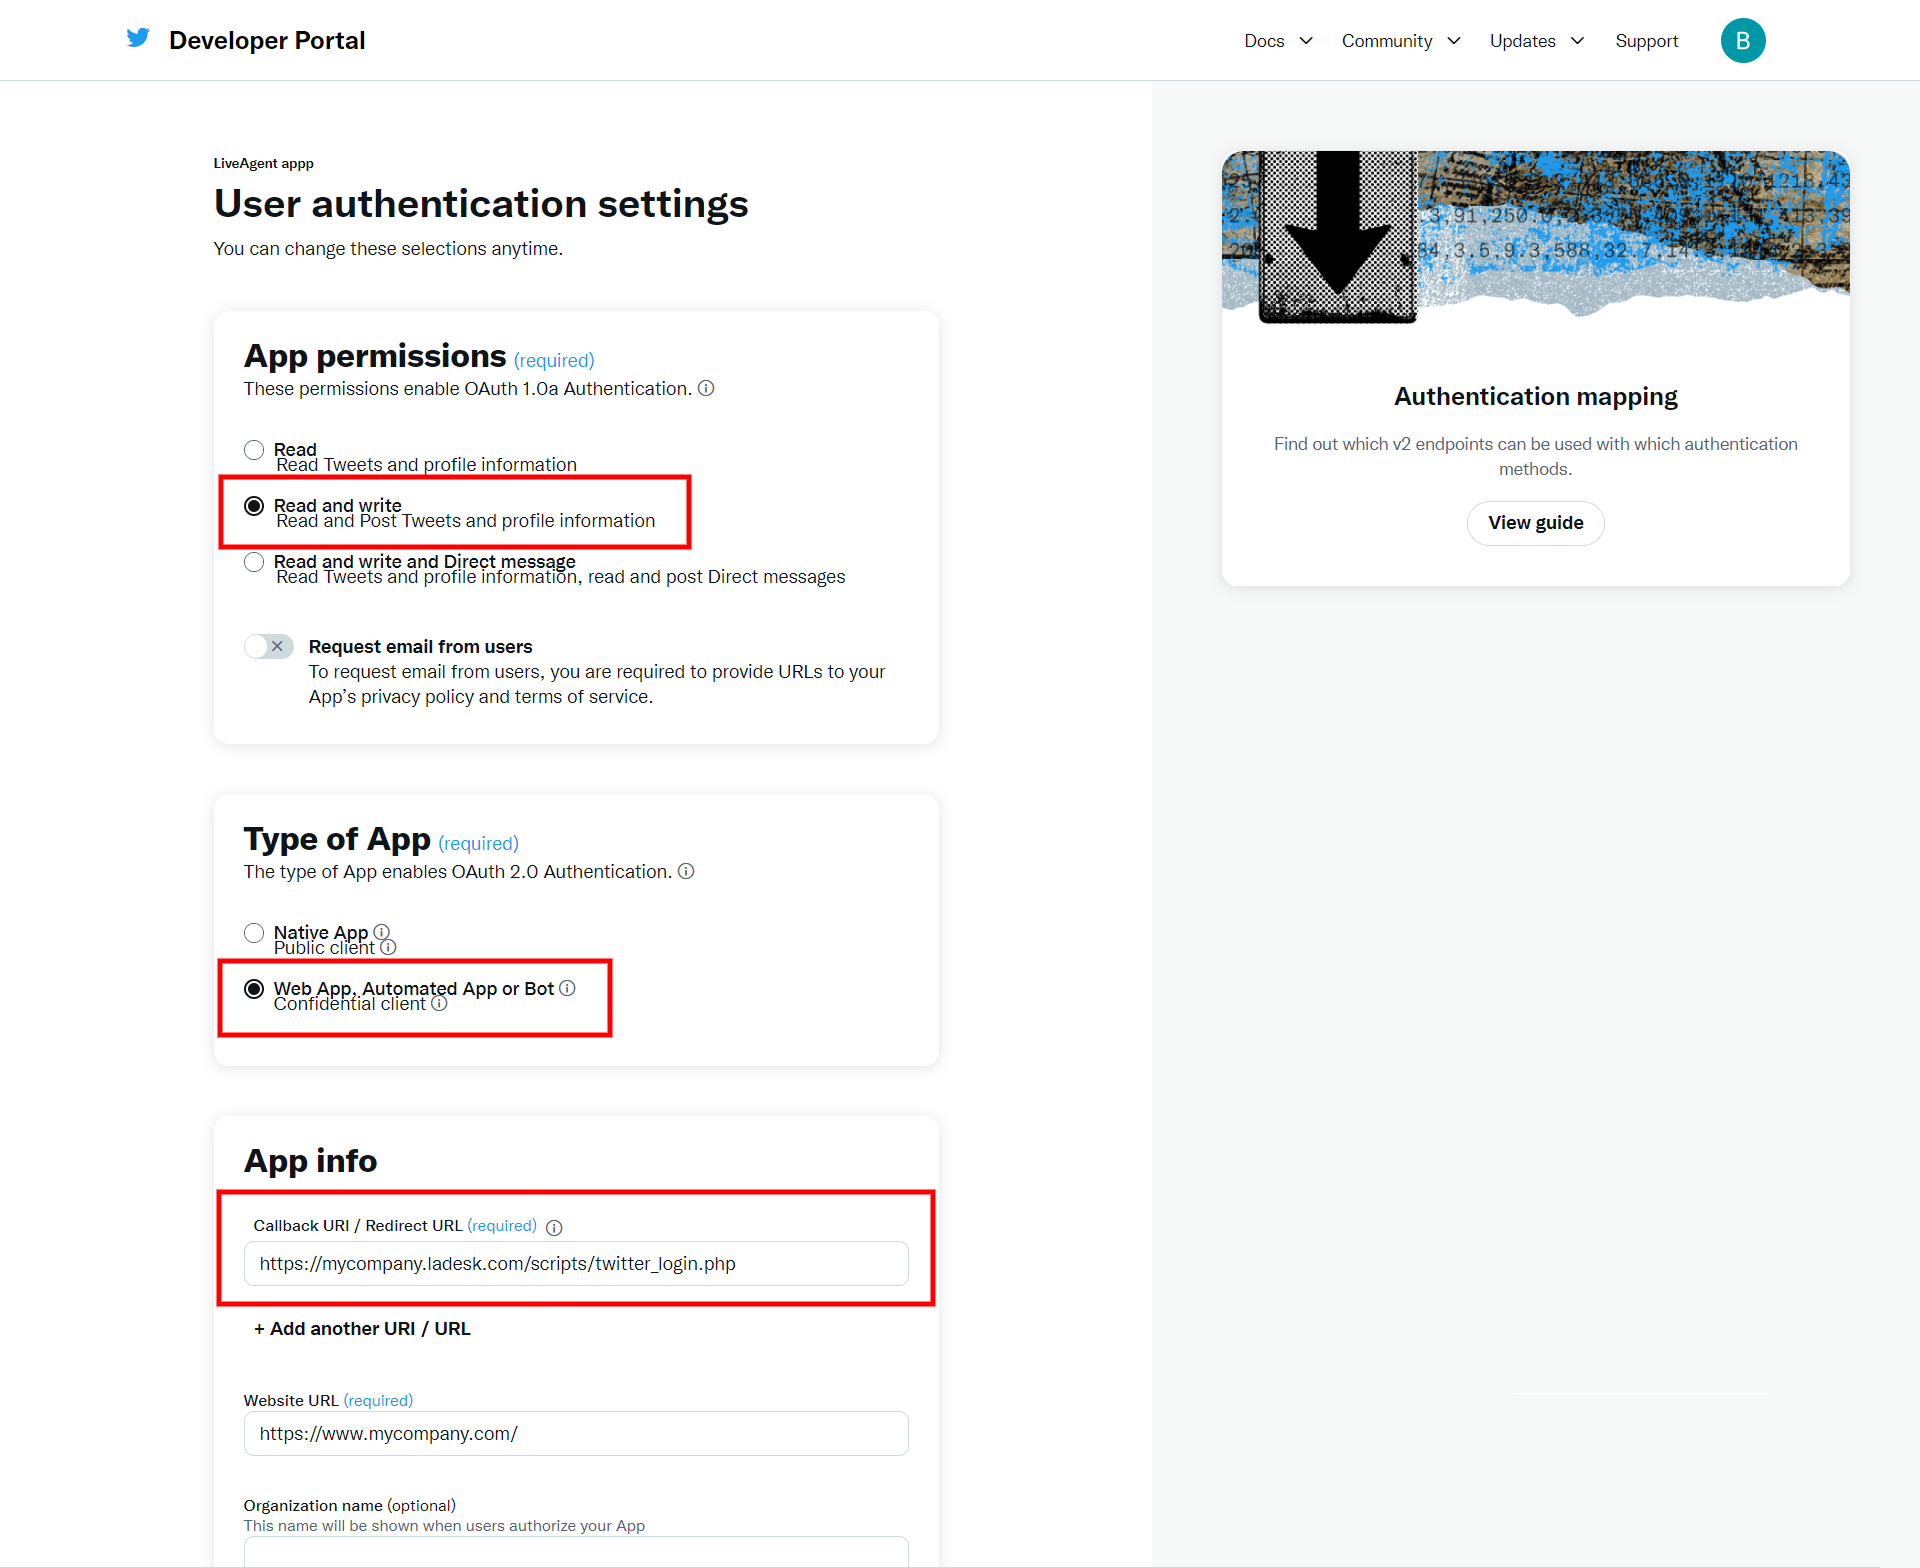Screen dimensions: 1920x1568
Task: Click info icon beside OAuth 1.0a Authentication
Action: 706,389
